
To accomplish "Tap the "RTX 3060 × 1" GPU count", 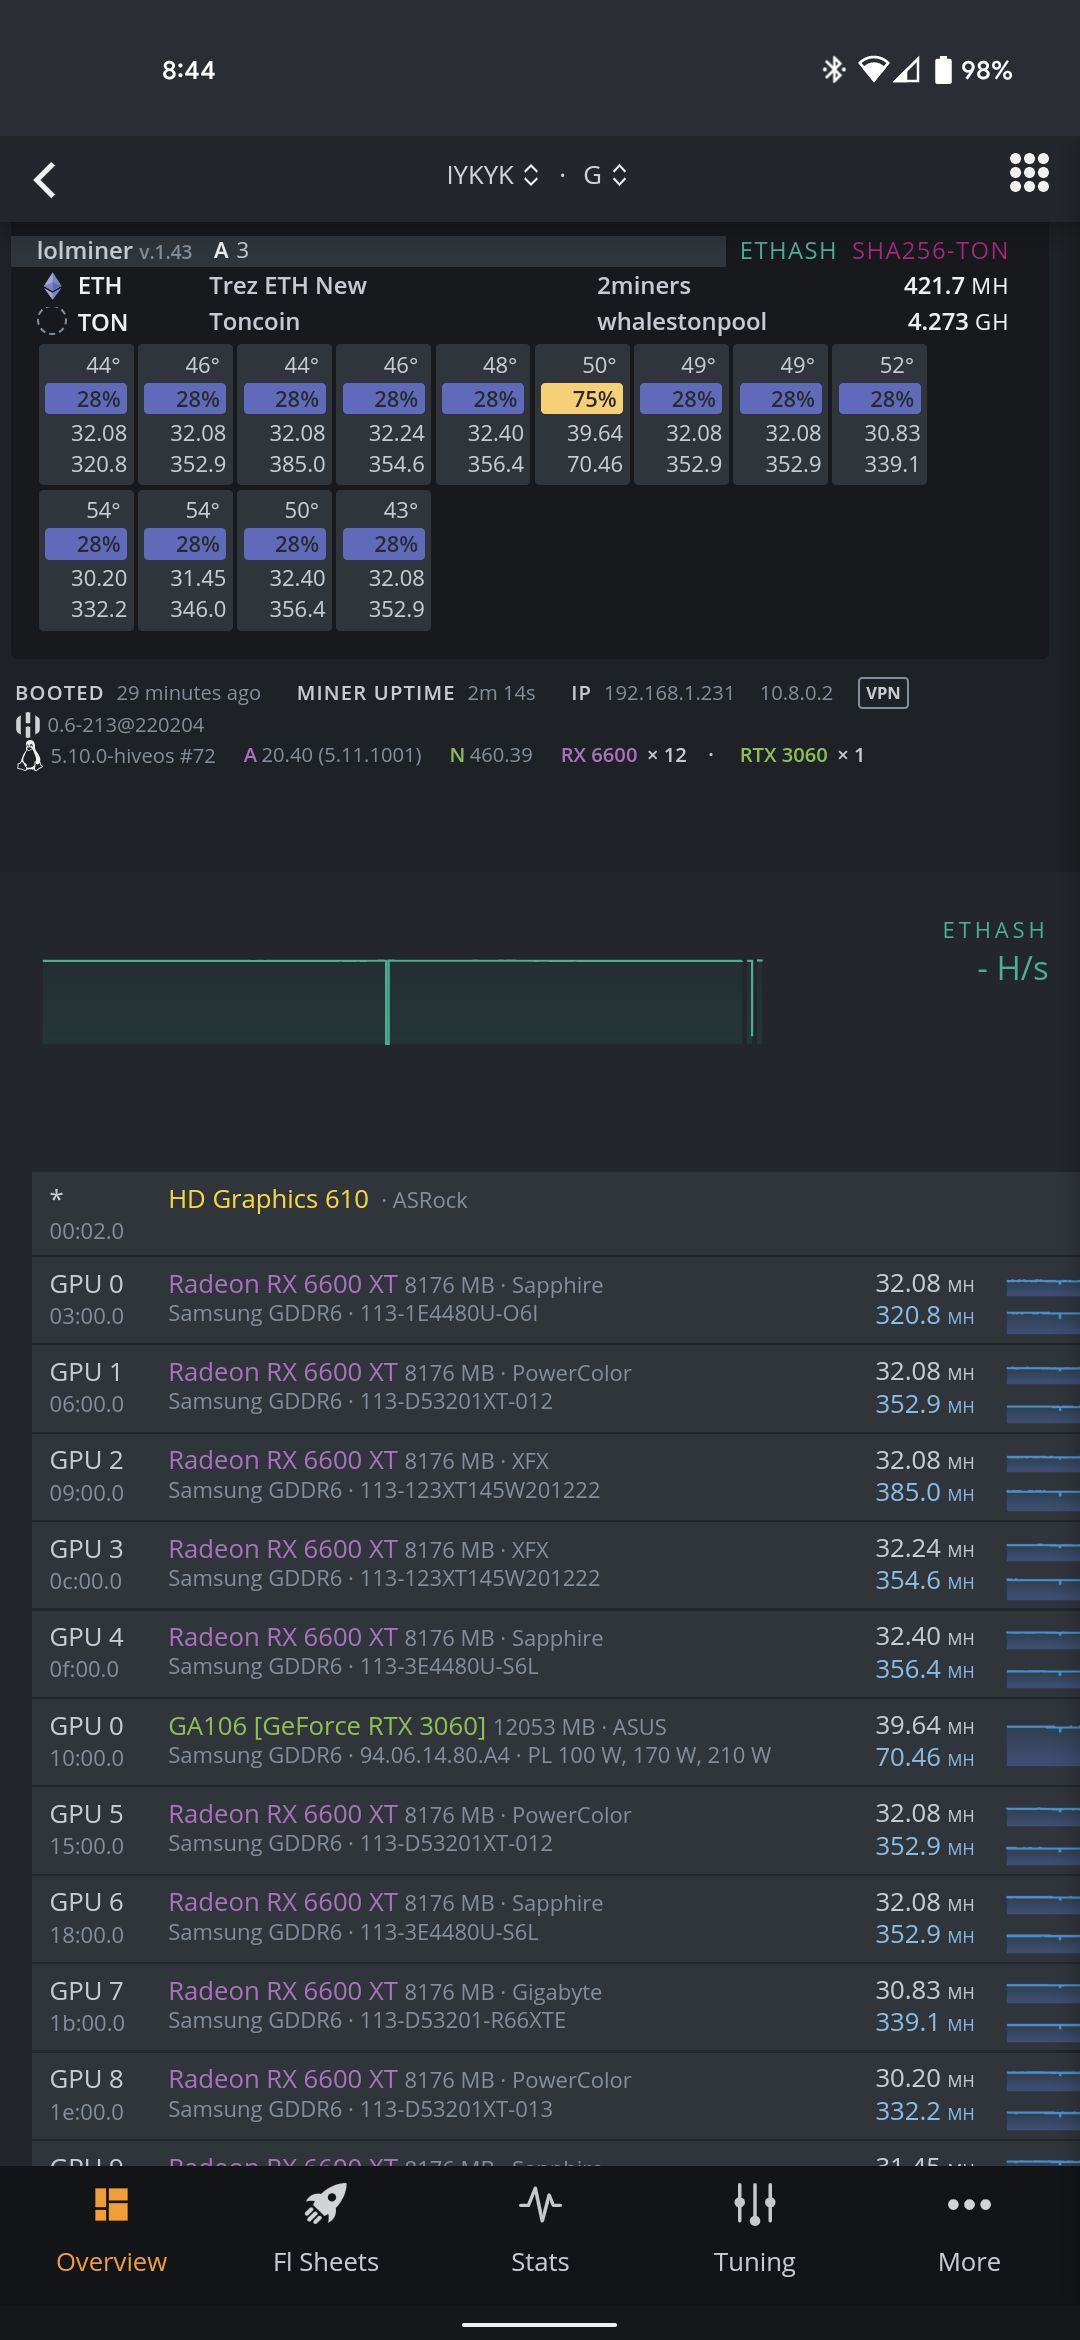I will 802,755.
